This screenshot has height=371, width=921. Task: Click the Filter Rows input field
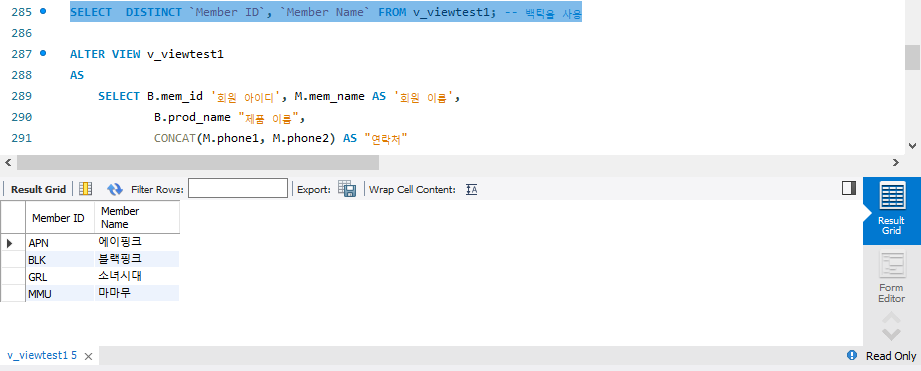238,188
